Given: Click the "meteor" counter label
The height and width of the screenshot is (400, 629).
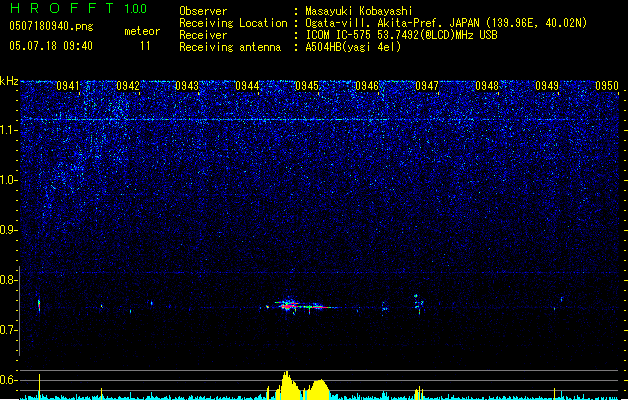Looking at the screenshot, I should [x=142, y=31].
